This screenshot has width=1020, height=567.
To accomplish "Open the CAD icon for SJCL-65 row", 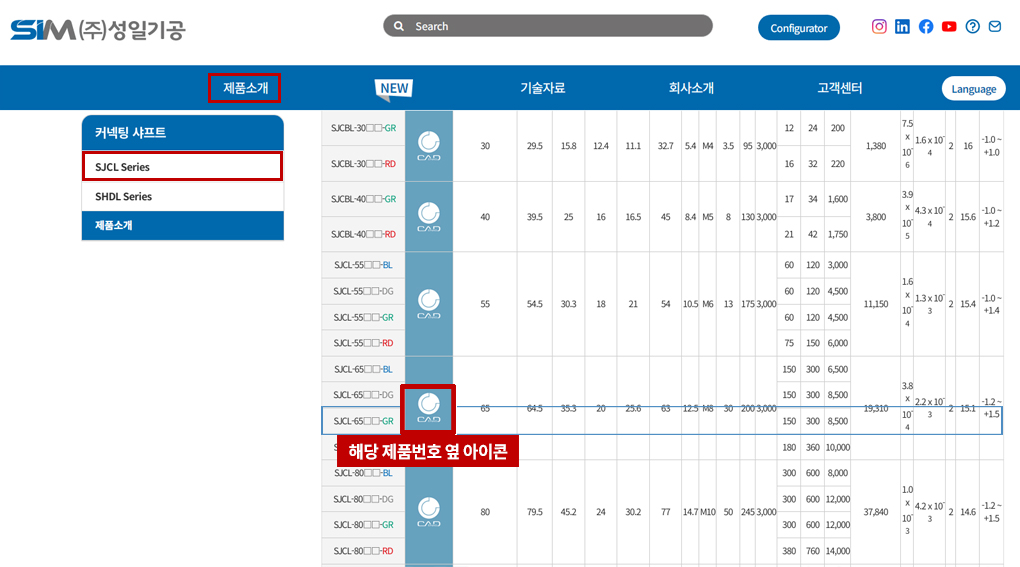I will [428, 408].
